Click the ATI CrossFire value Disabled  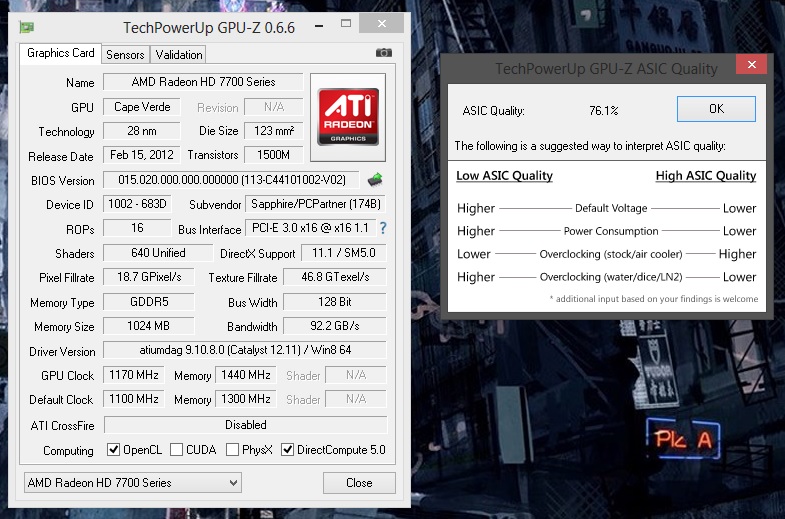pos(245,425)
